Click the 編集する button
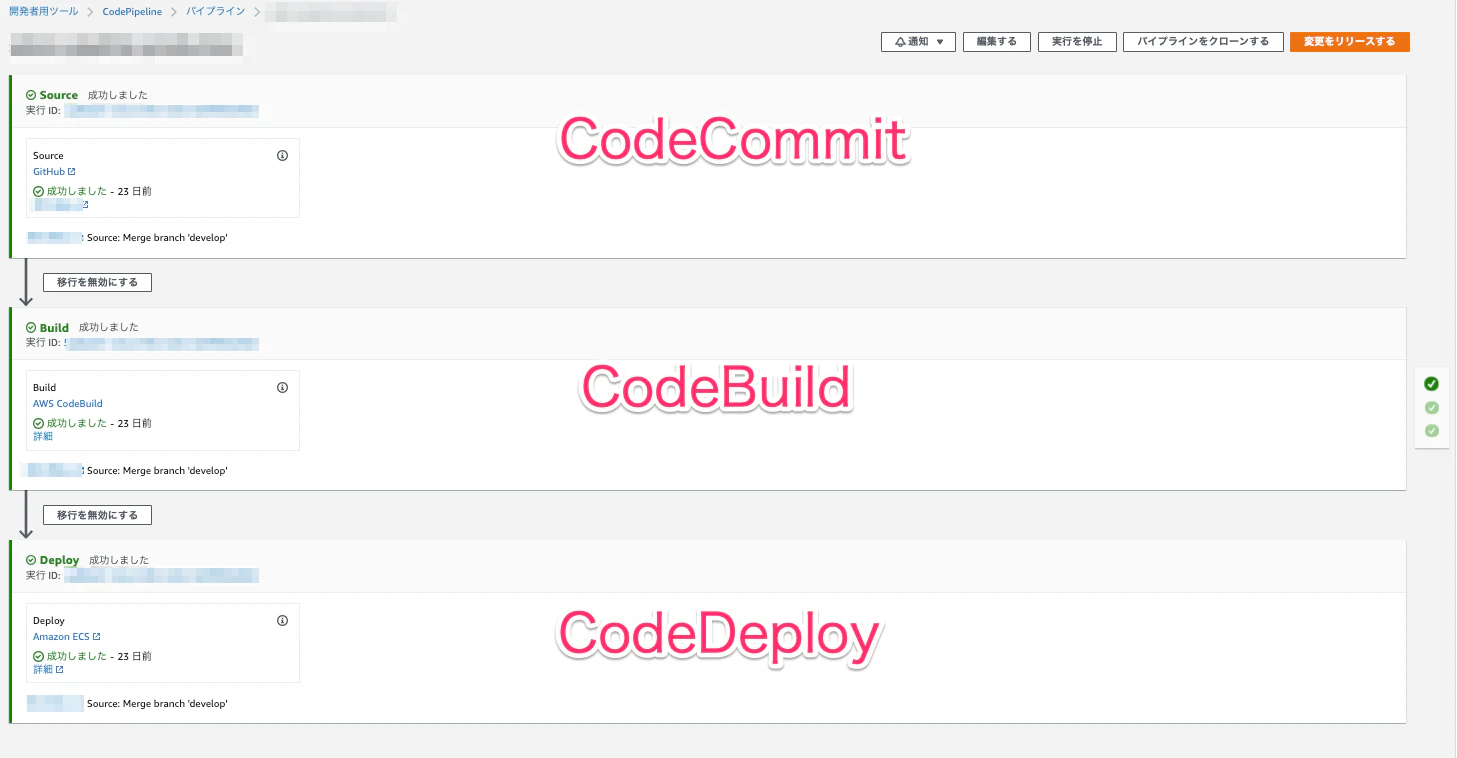1457x758 pixels. [x=997, y=41]
